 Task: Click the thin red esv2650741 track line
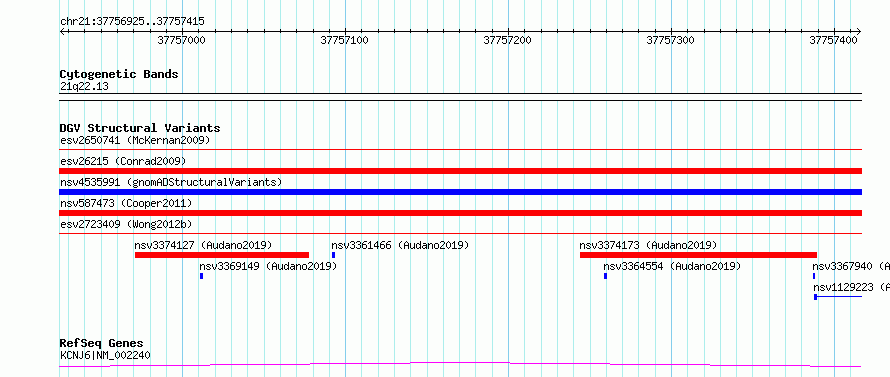pyautogui.click(x=460, y=150)
